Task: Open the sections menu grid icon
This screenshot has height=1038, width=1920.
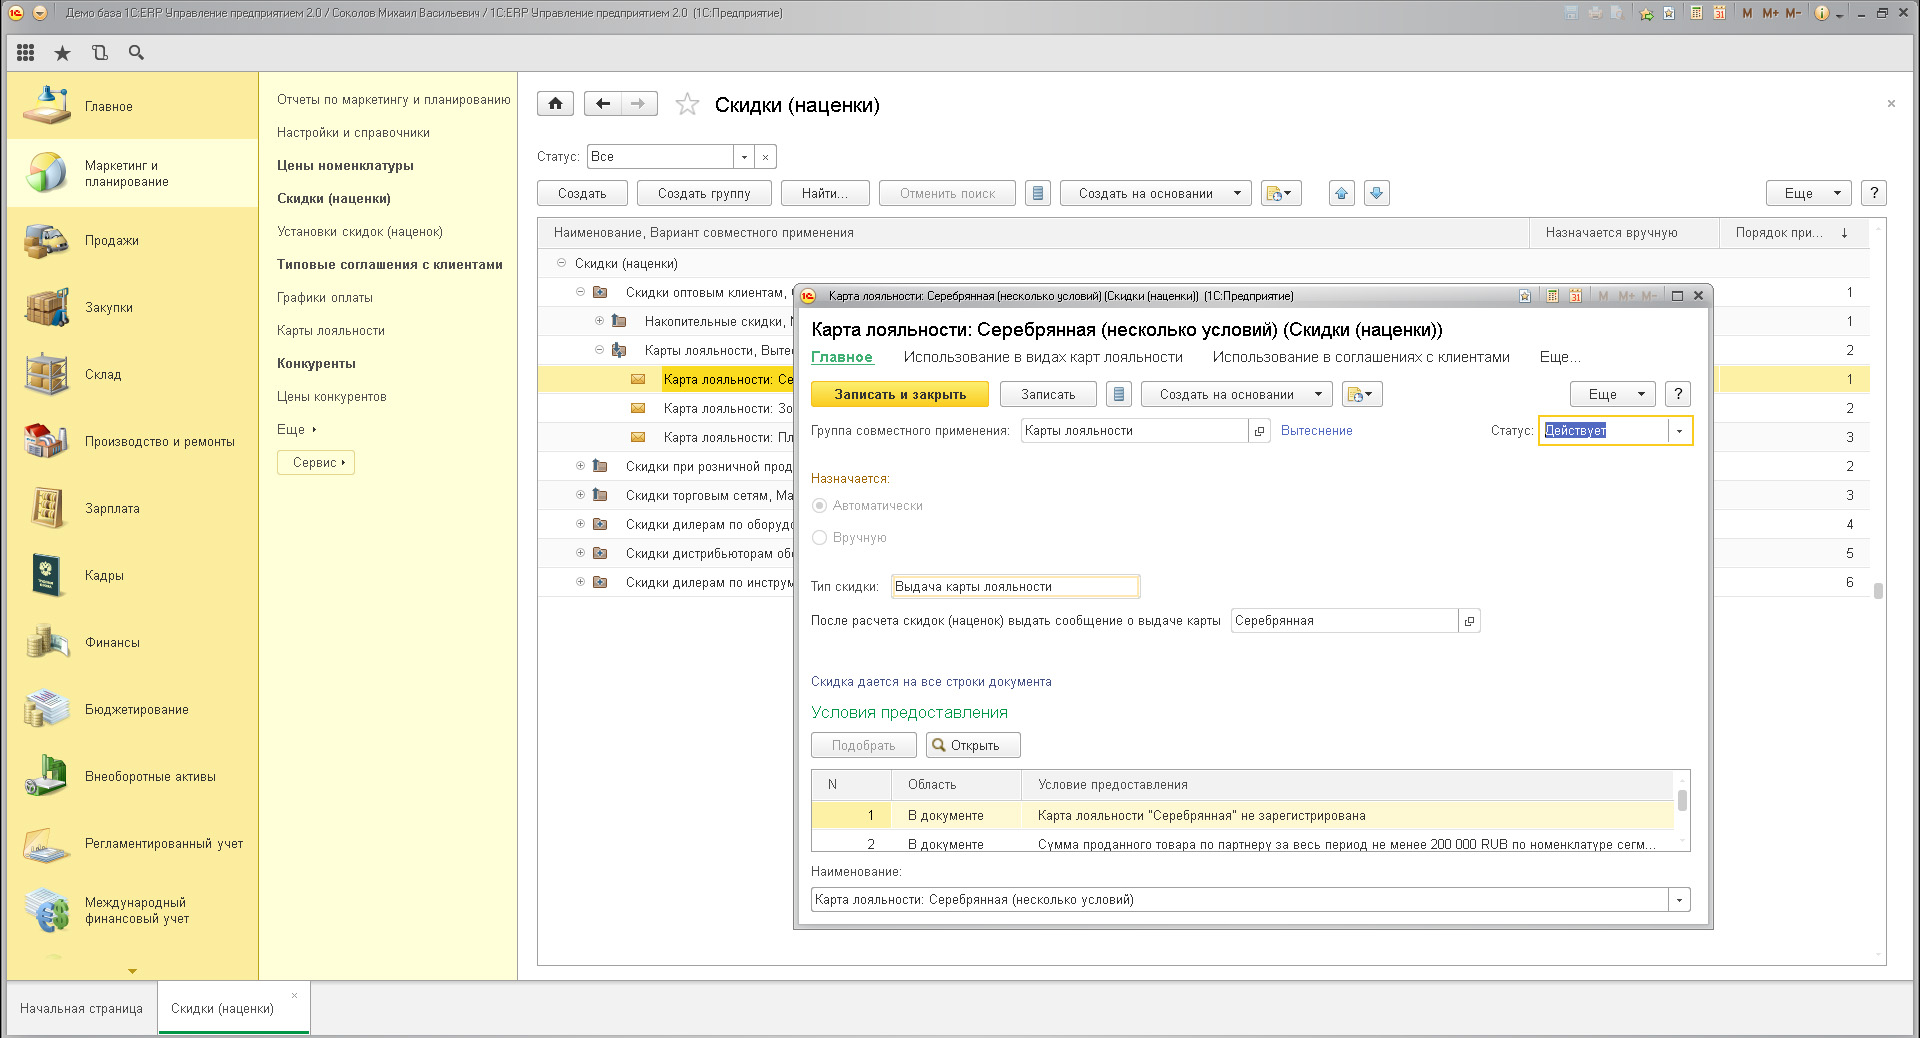Action: 26,53
